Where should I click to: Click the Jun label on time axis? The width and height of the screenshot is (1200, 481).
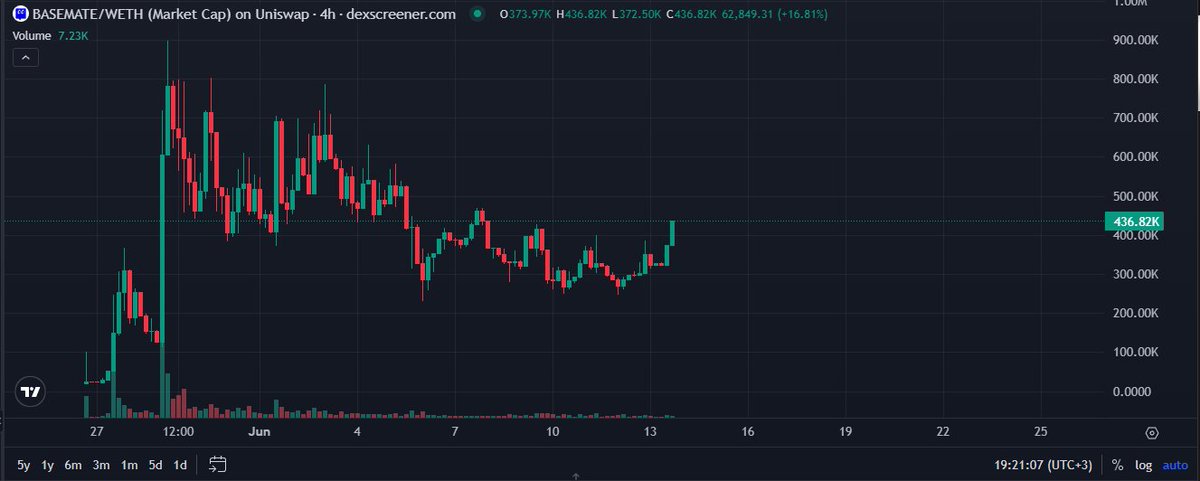coord(261,432)
